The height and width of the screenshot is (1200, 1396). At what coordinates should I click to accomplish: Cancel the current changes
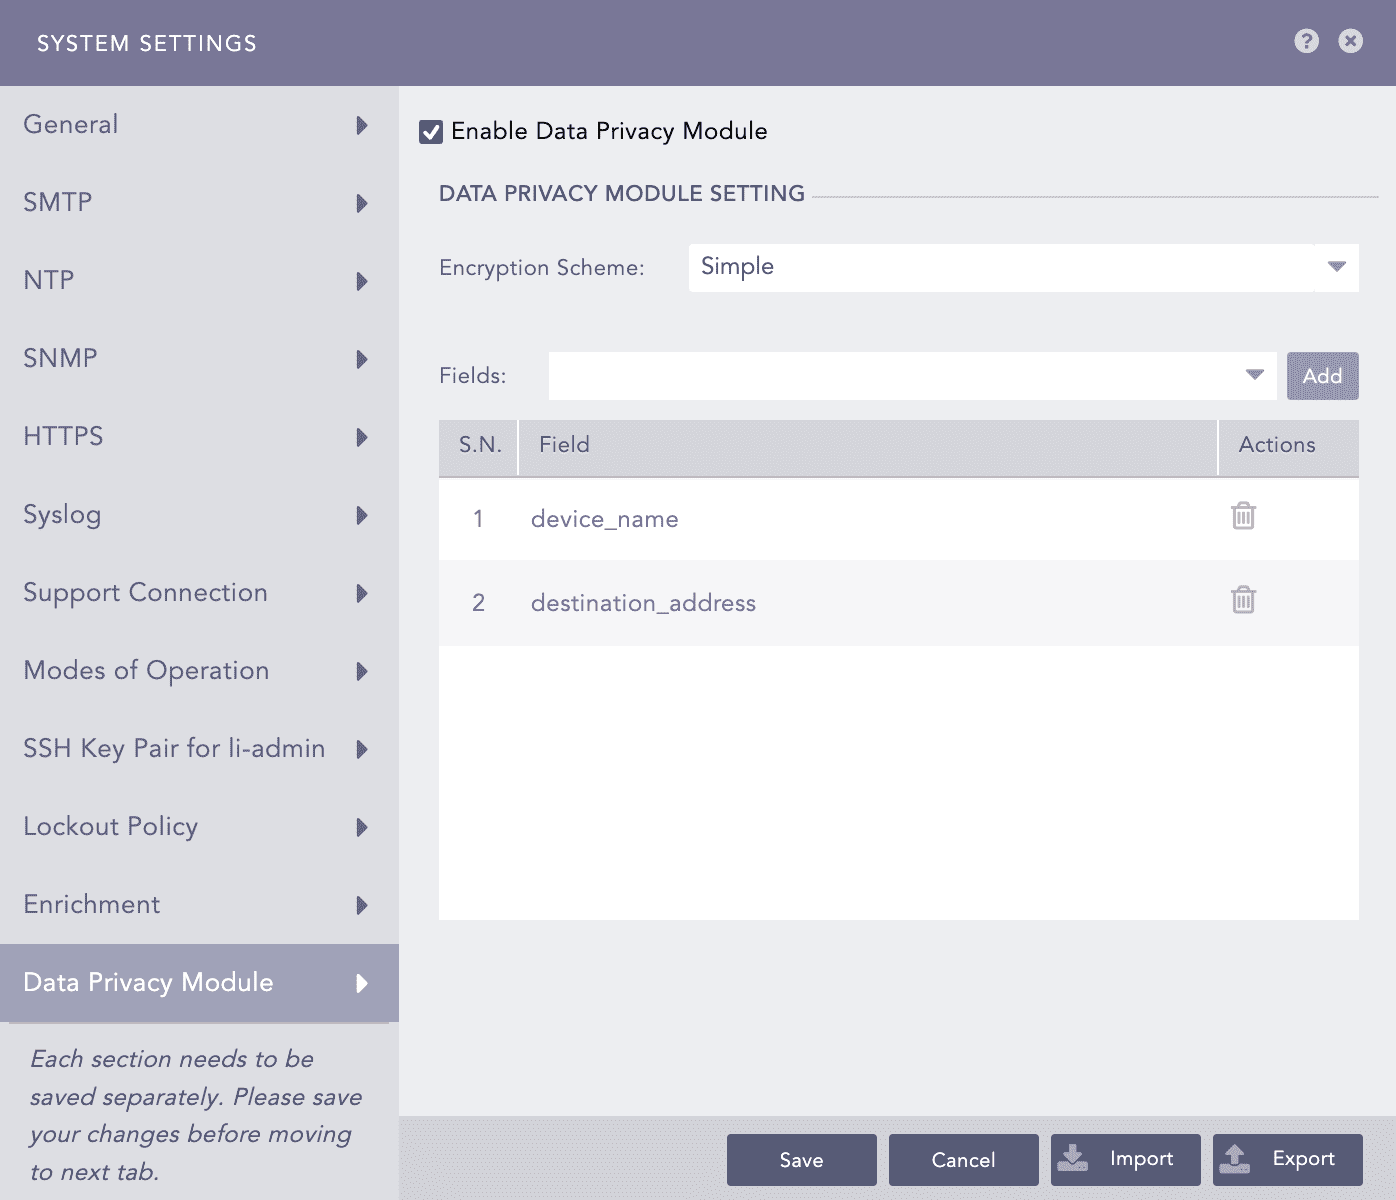[x=962, y=1160]
